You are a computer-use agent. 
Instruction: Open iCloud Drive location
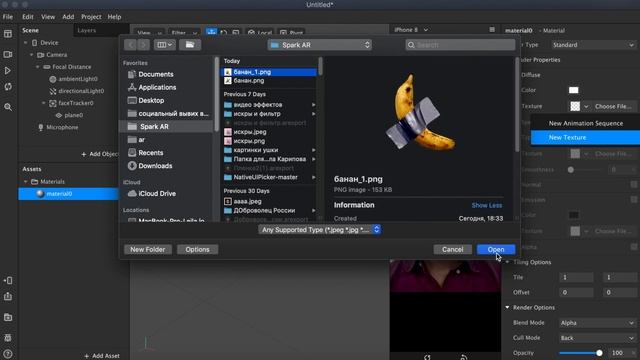click(157, 193)
